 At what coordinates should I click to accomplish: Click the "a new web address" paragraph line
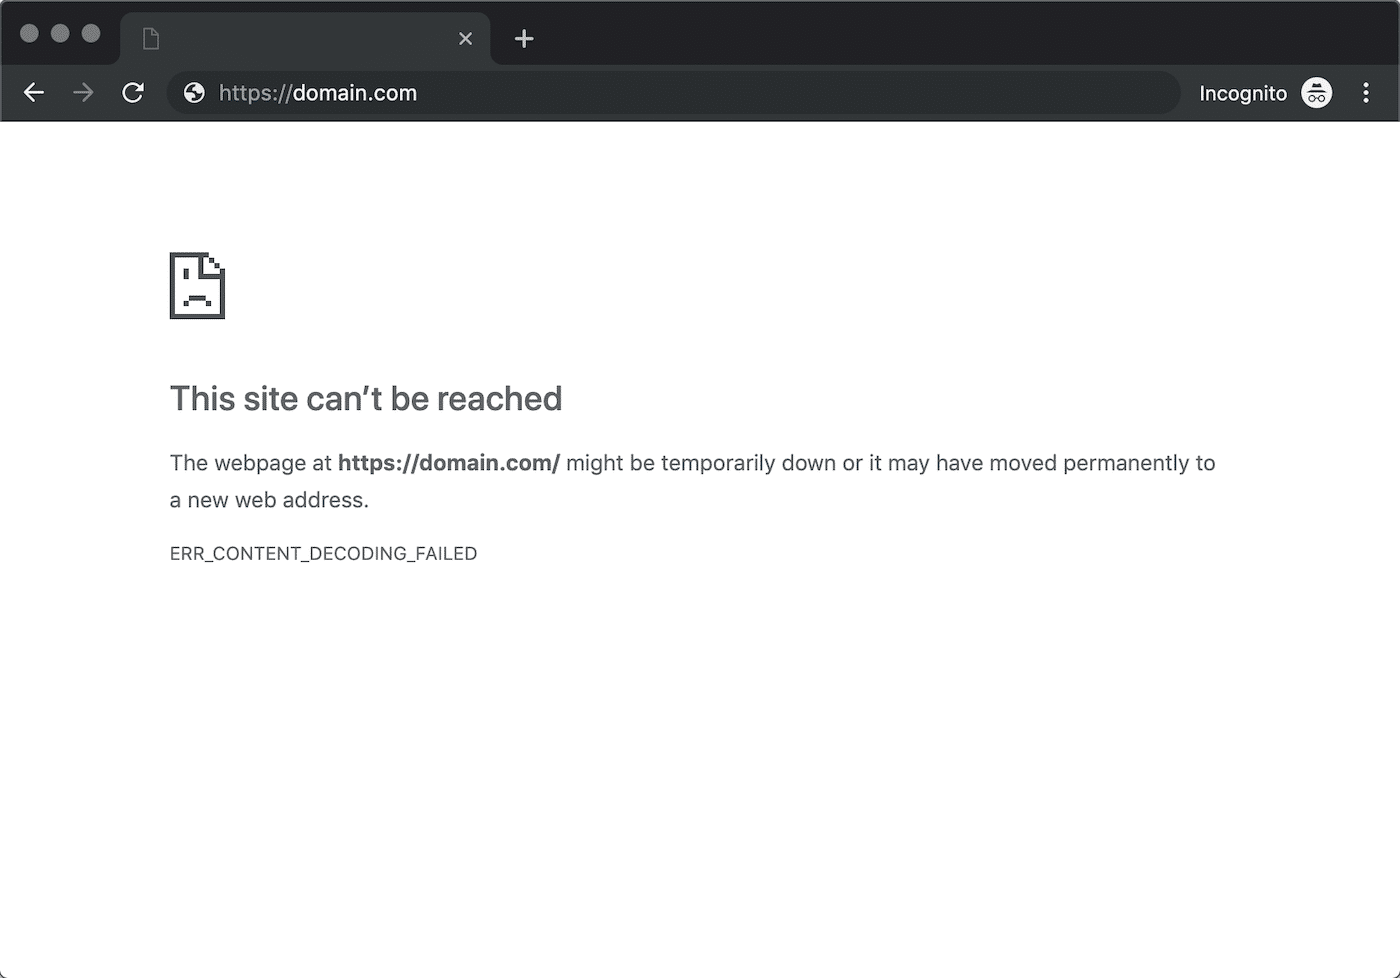[269, 500]
